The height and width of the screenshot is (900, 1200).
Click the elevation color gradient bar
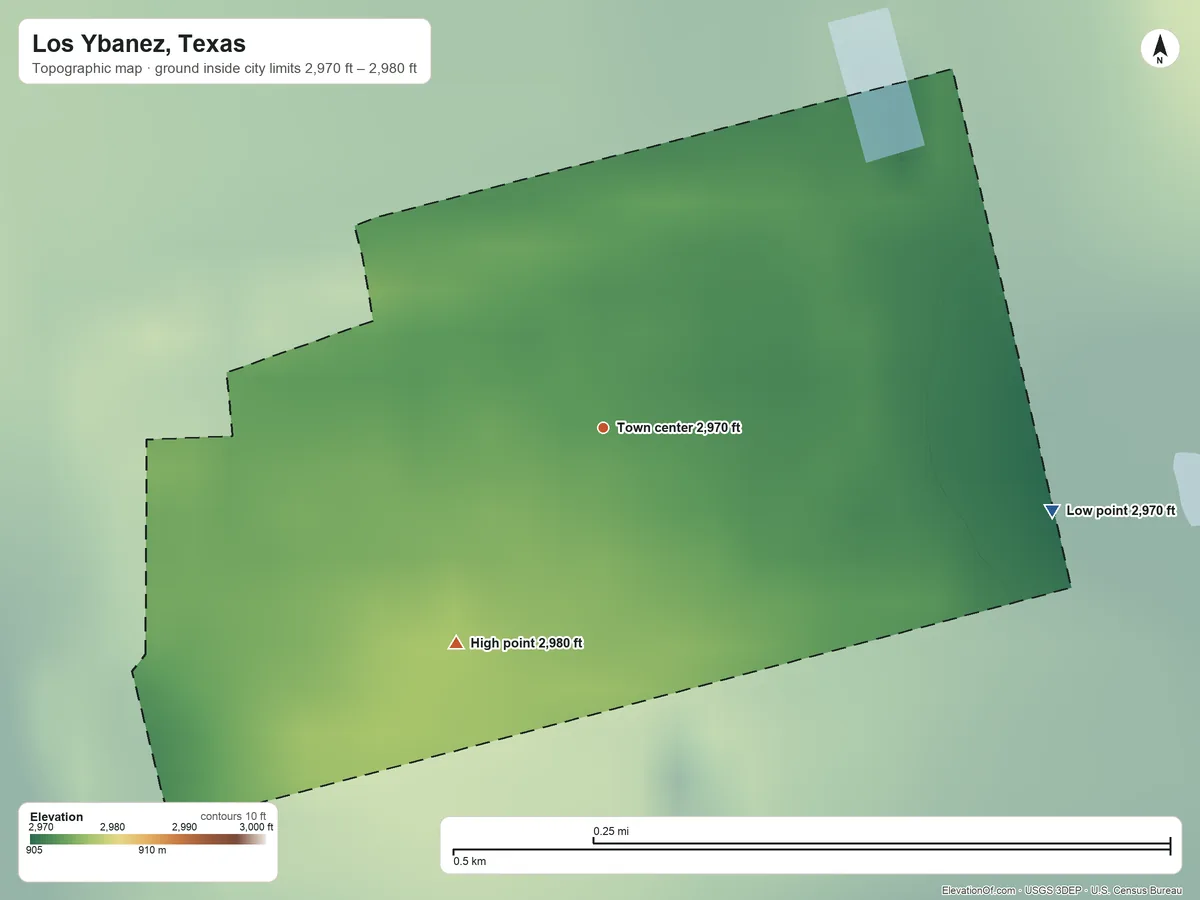point(148,839)
